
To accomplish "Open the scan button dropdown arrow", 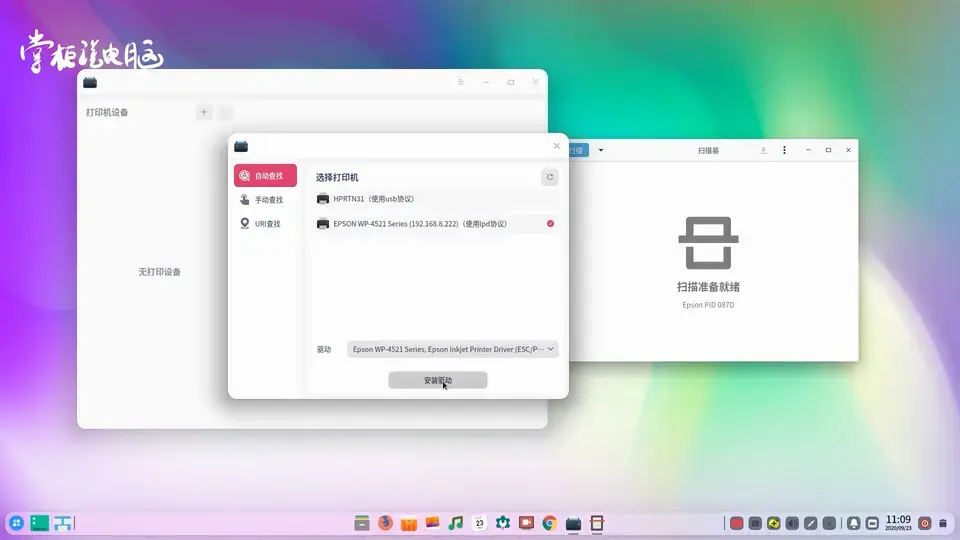I will (600, 150).
